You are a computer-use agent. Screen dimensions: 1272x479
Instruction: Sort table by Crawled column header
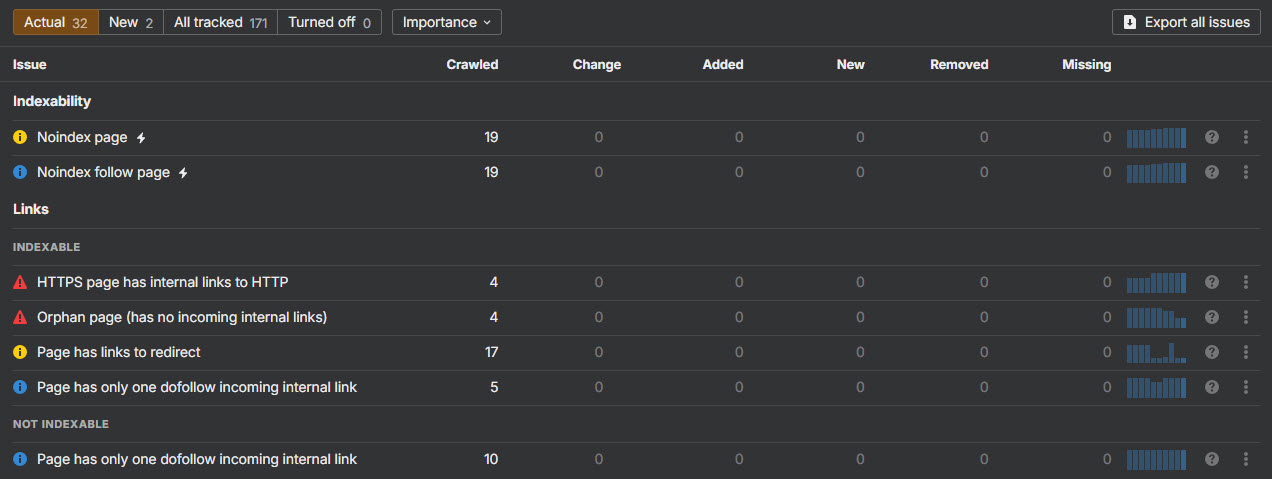(x=472, y=64)
